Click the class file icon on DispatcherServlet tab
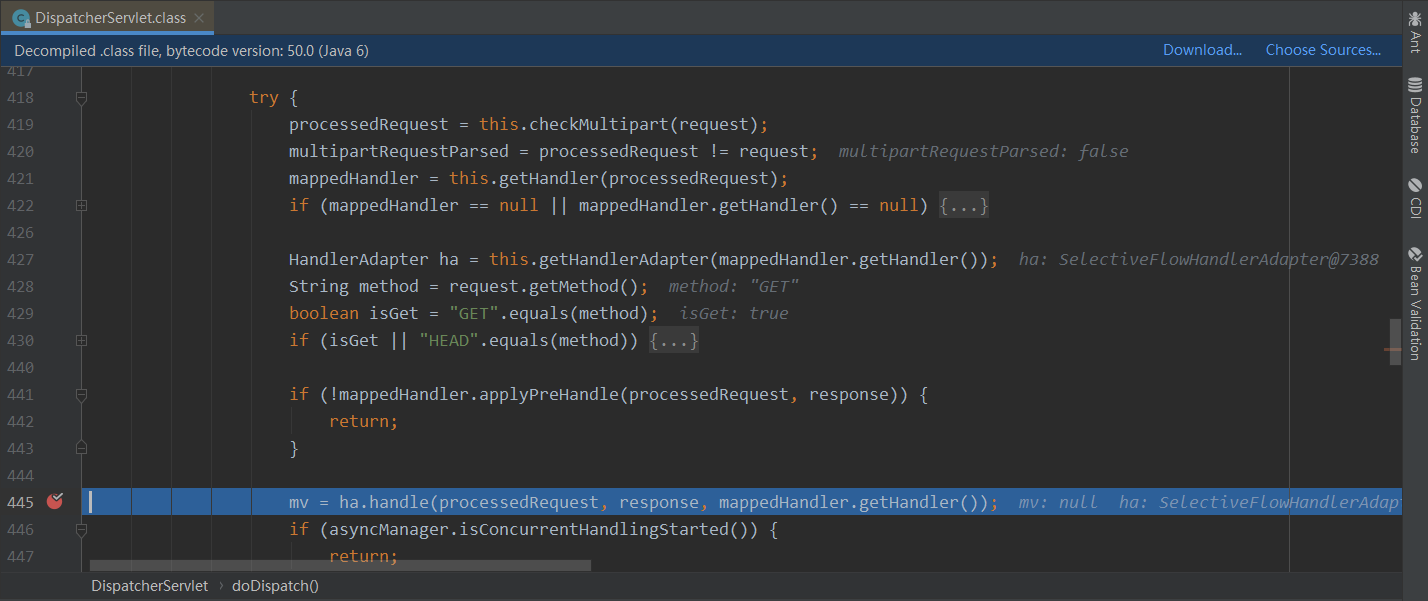Image resolution: width=1428 pixels, height=601 pixels. click(20, 18)
